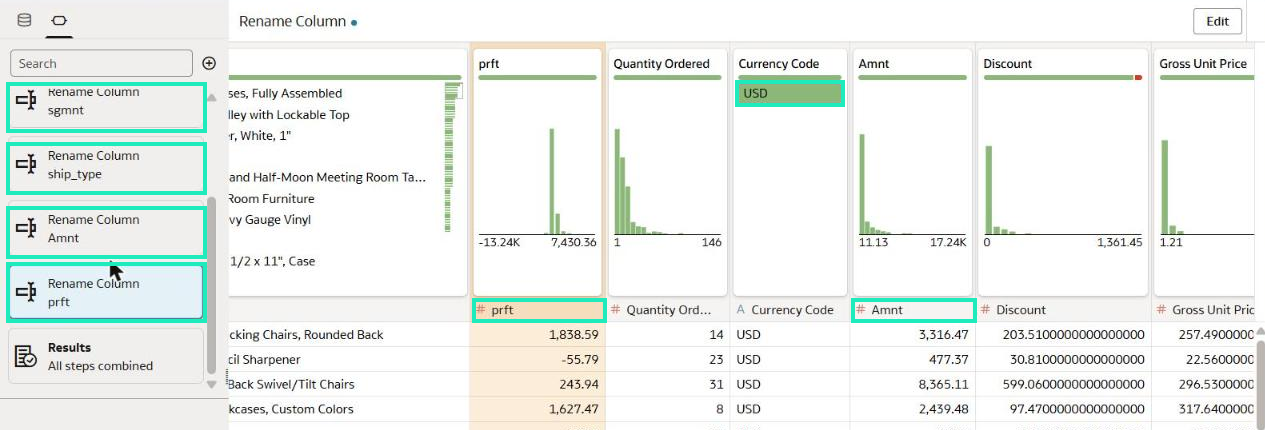This screenshot has height=430, width=1265.
Task: Click 'Room Furniture' value in first tile
Action: [x=271, y=199]
